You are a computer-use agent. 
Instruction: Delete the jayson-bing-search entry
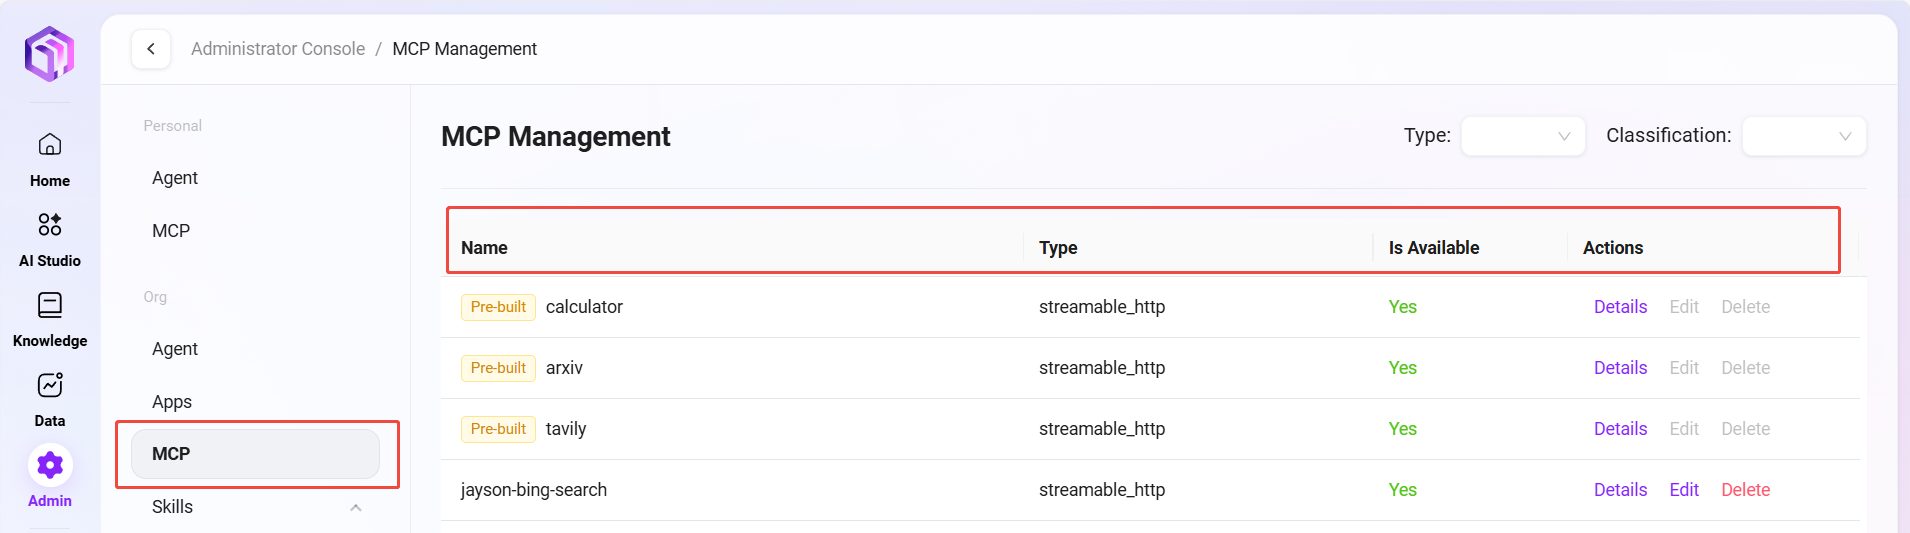[x=1745, y=490]
